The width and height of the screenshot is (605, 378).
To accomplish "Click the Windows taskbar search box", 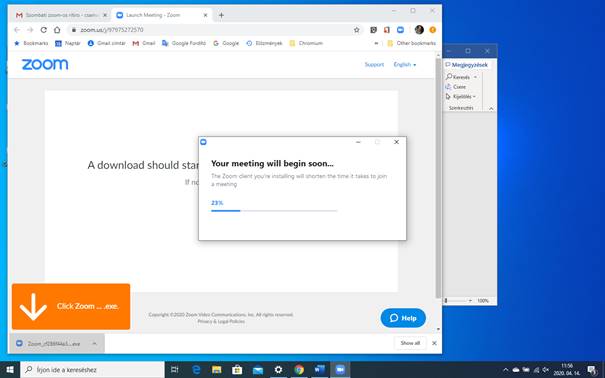I will (x=93, y=370).
